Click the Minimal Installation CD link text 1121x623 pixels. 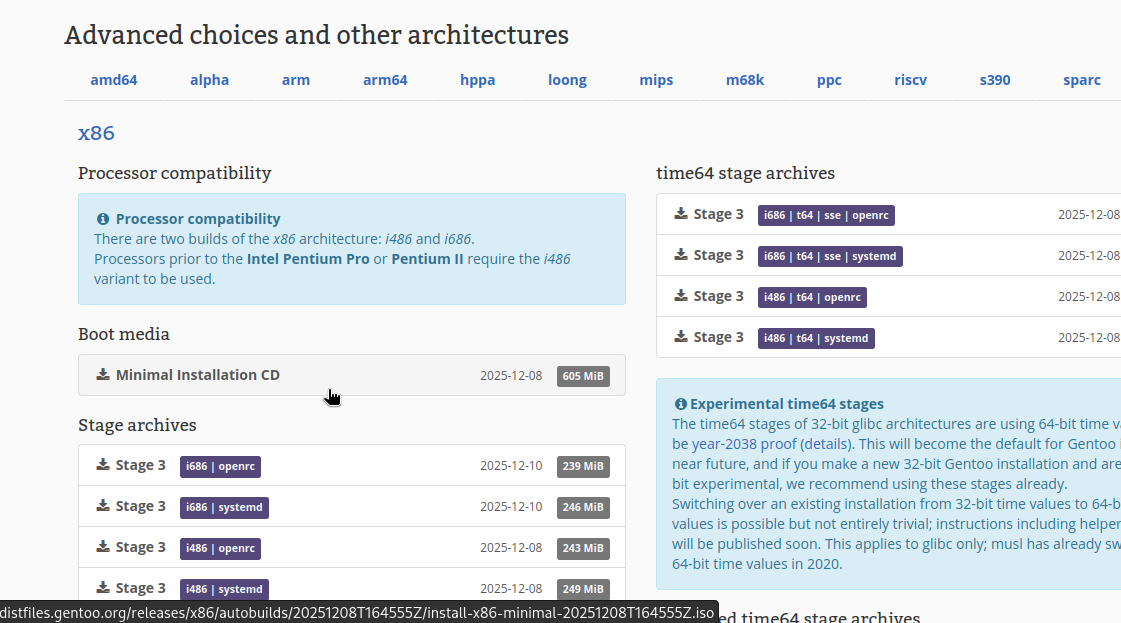(197, 375)
